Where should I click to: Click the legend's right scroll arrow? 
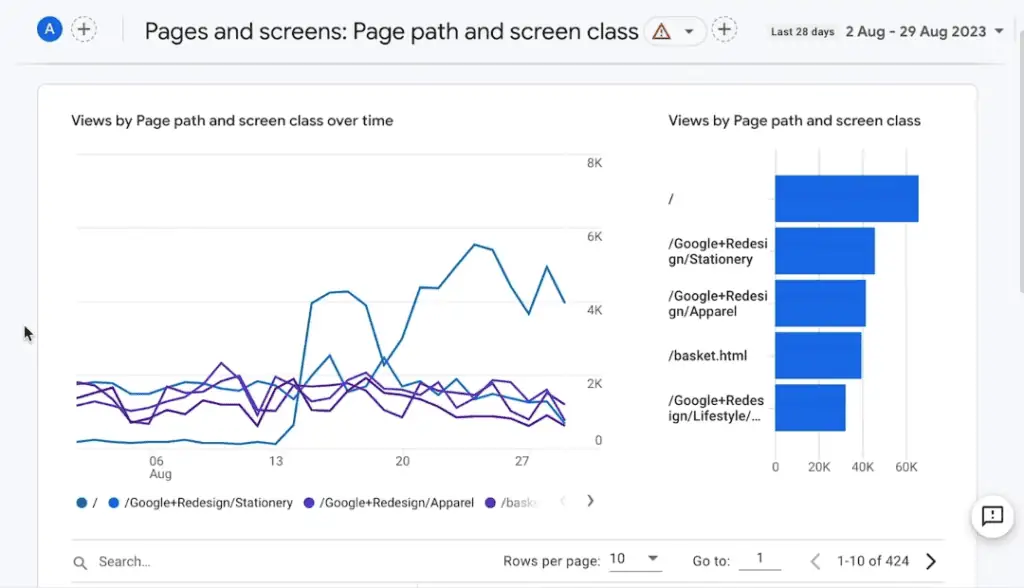pyautogui.click(x=590, y=502)
